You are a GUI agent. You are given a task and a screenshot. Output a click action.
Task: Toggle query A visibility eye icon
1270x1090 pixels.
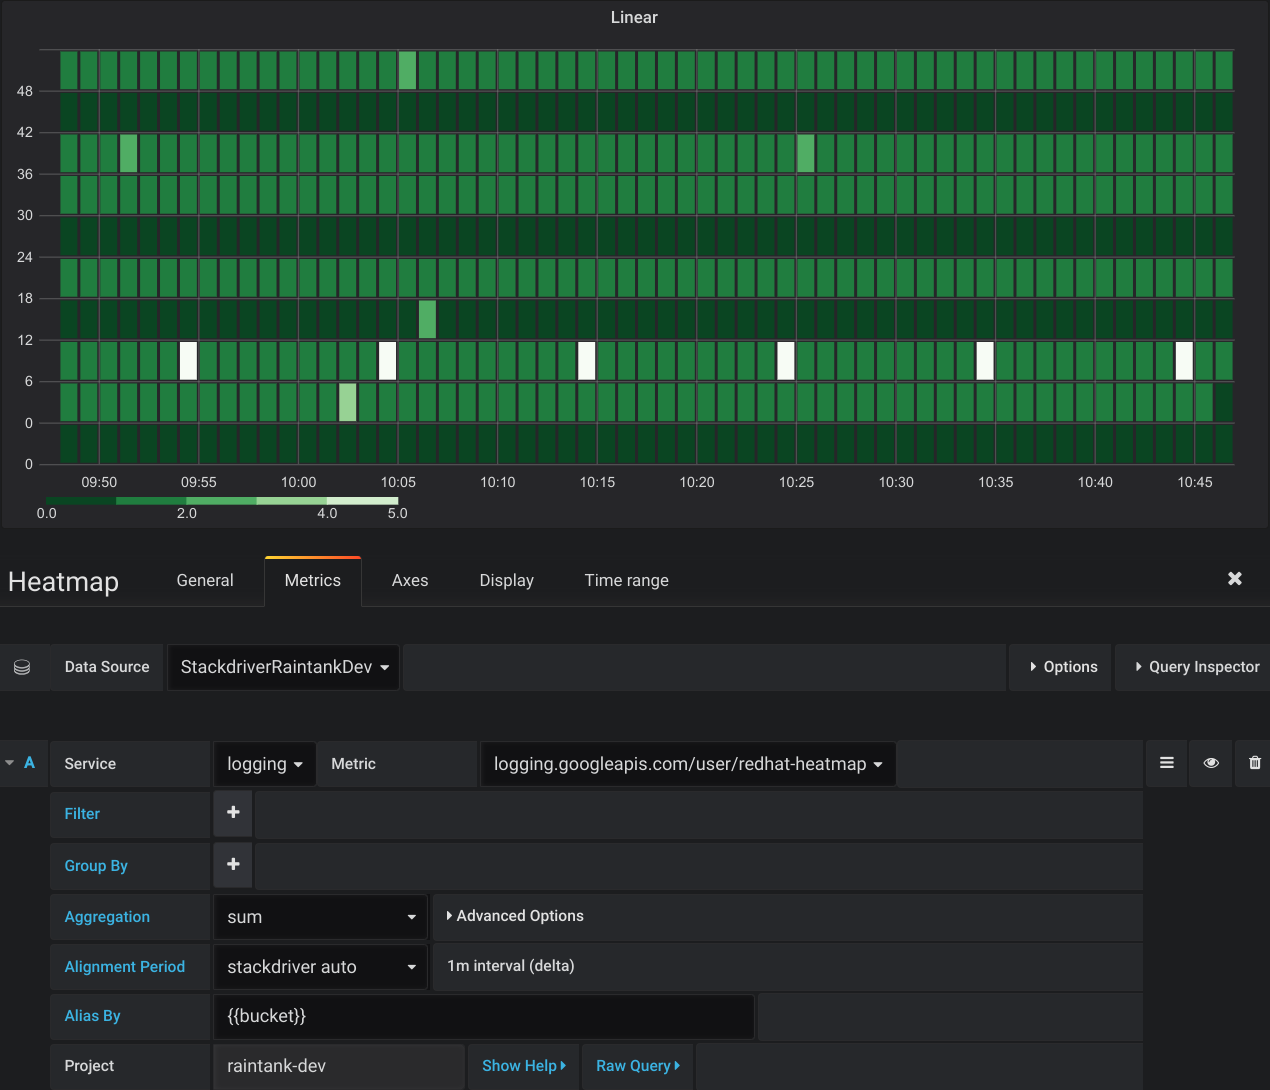1210,763
